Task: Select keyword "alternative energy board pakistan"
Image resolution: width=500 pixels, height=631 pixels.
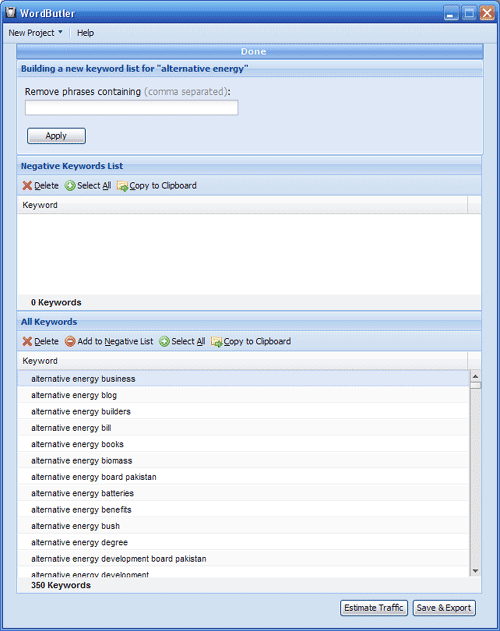Action: pyautogui.click(x=243, y=477)
